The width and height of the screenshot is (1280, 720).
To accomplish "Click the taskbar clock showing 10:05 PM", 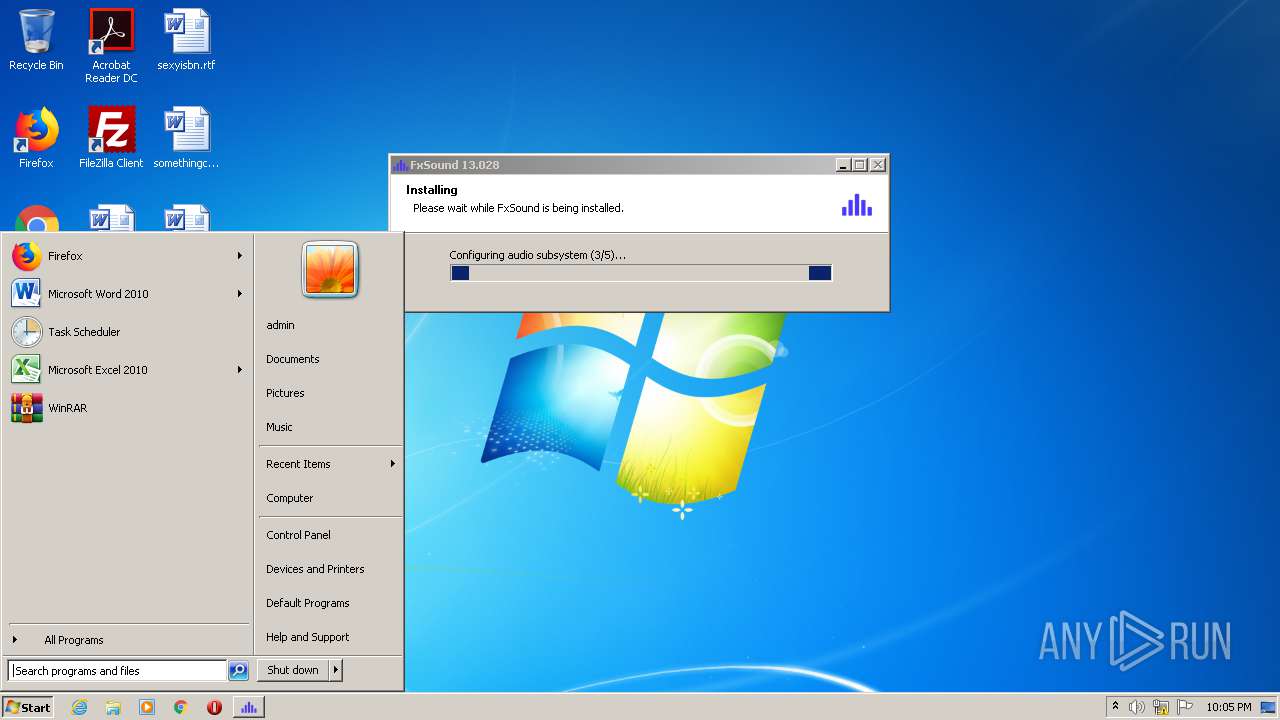I will coord(1228,707).
